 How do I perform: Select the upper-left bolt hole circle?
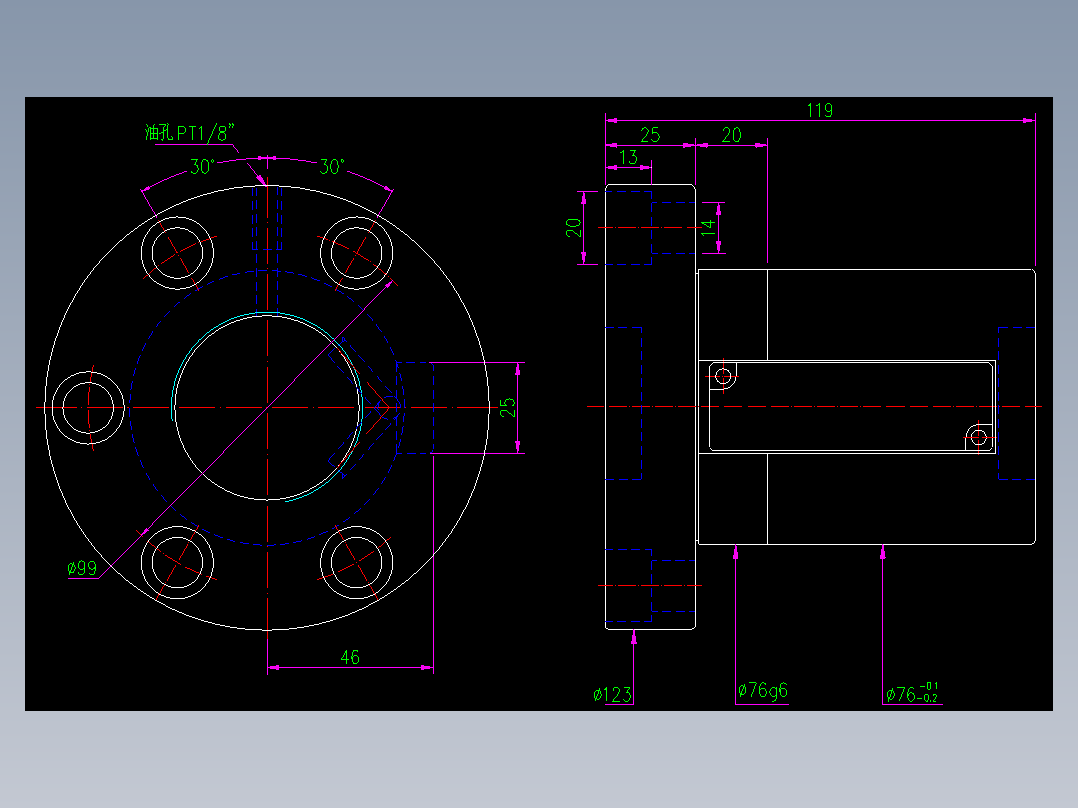[x=177, y=253]
